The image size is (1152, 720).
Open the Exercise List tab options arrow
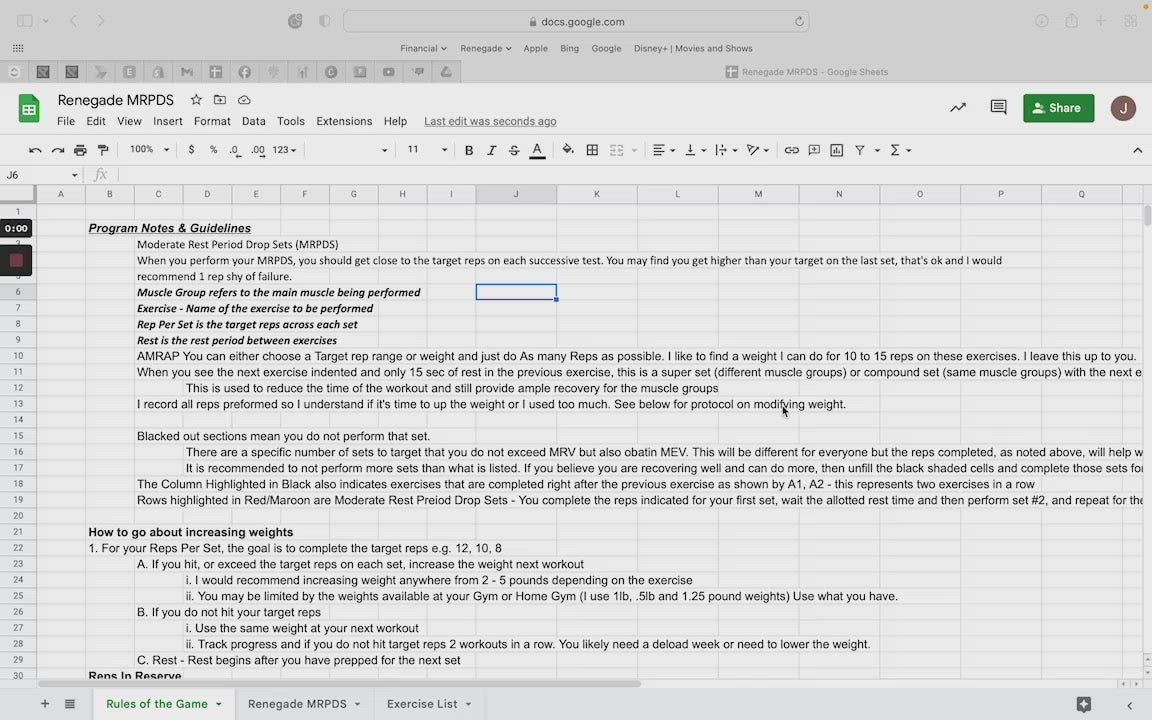468,704
